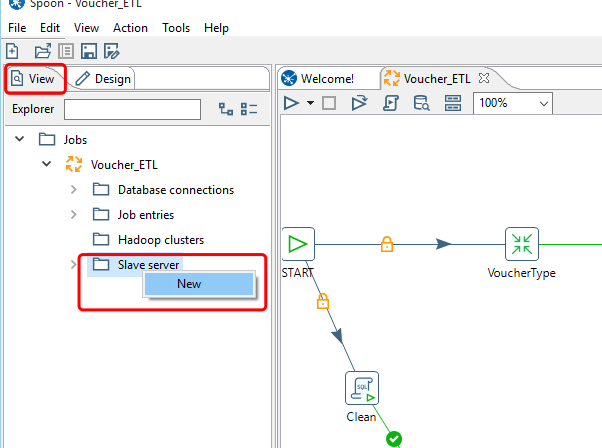The height and width of the screenshot is (448, 602).
Task: Click the Stop job square icon
Action: [x=329, y=103]
